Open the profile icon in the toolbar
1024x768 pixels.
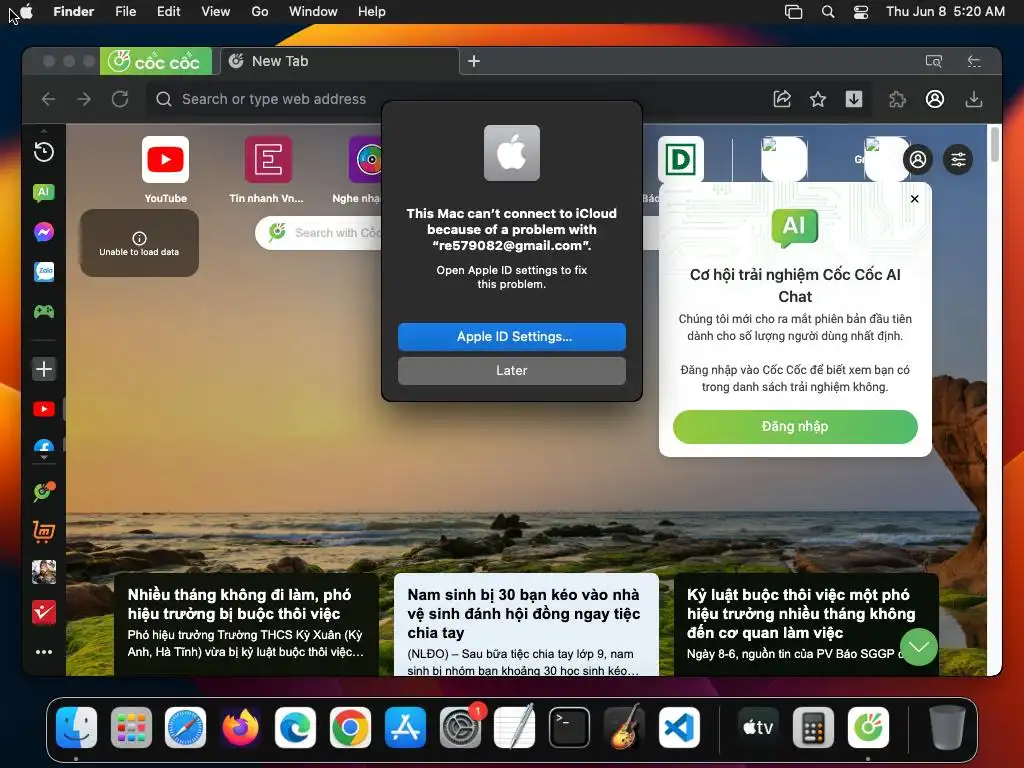coord(935,99)
